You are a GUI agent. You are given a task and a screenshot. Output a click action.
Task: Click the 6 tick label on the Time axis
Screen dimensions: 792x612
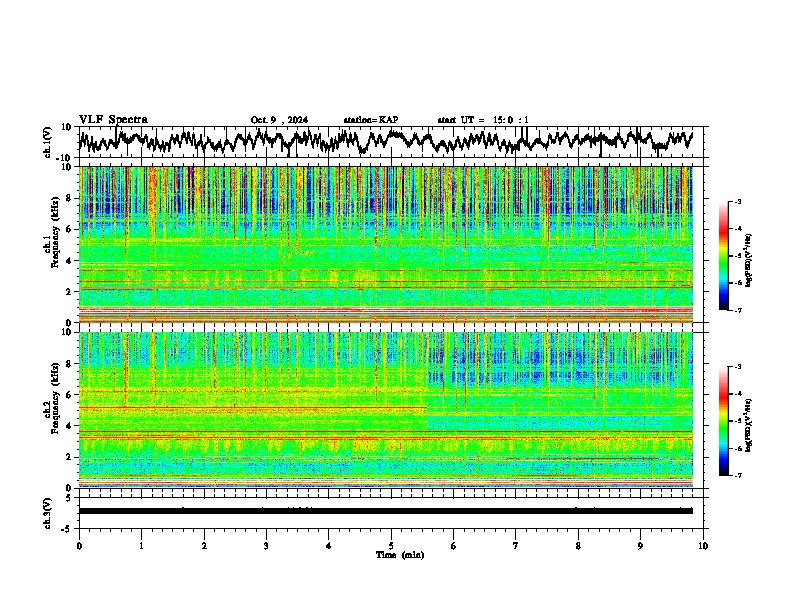454,546
